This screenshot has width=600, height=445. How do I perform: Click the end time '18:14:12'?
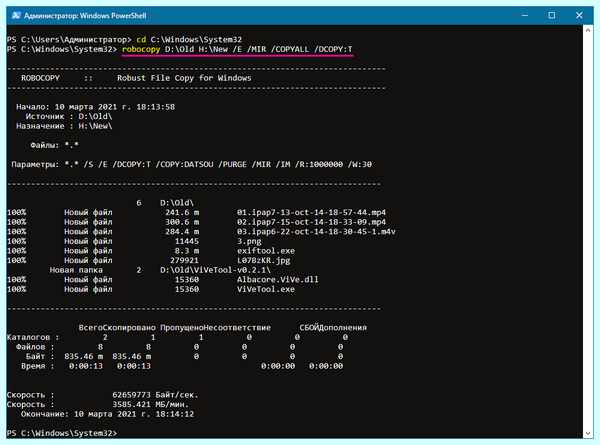click(174, 414)
